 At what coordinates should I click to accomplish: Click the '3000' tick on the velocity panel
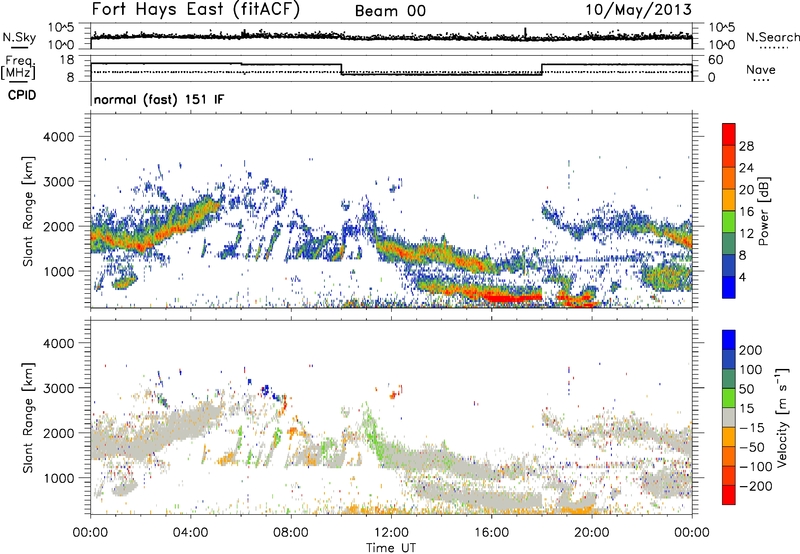pos(58,388)
